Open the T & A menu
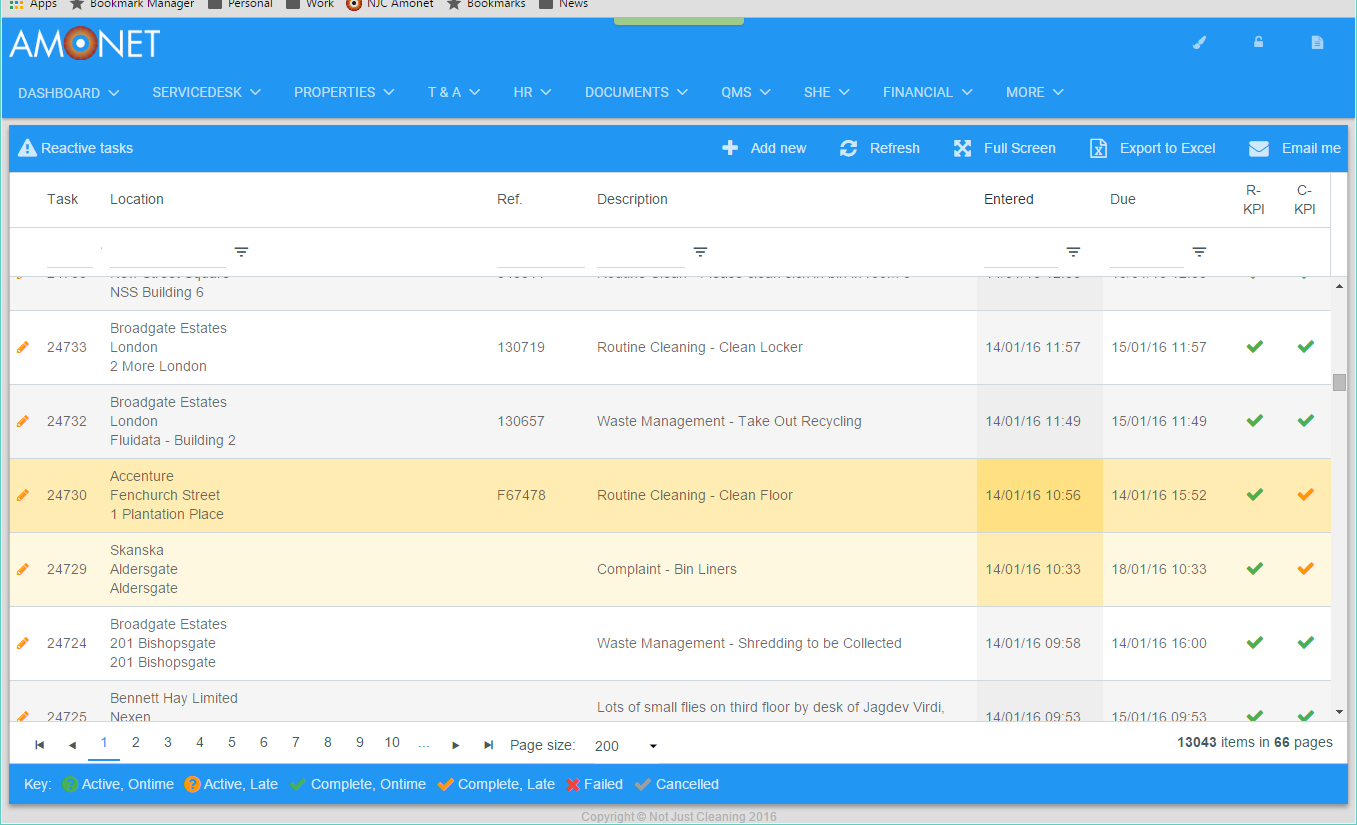The image size is (1357, 825). [x=455, y=92]
